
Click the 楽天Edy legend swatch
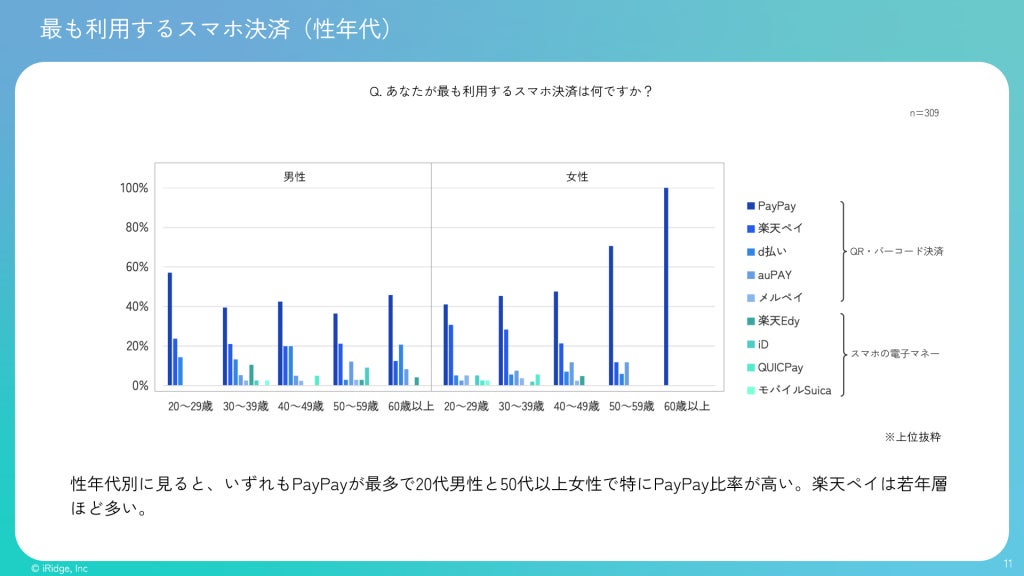[x=751, y=321]
